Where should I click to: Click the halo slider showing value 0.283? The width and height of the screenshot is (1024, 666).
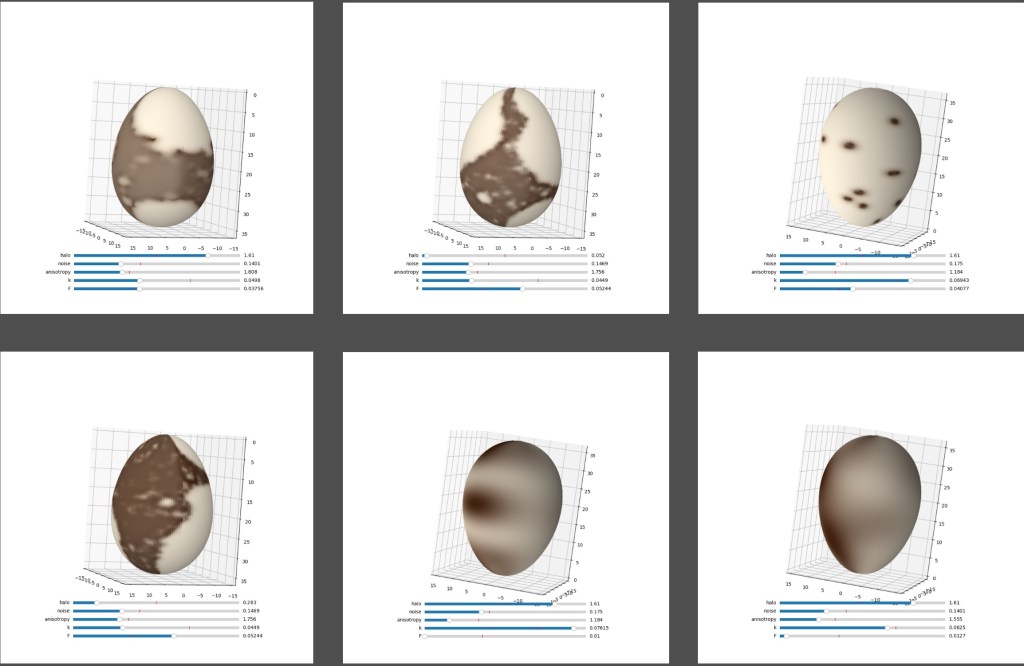tap(155, 603)
